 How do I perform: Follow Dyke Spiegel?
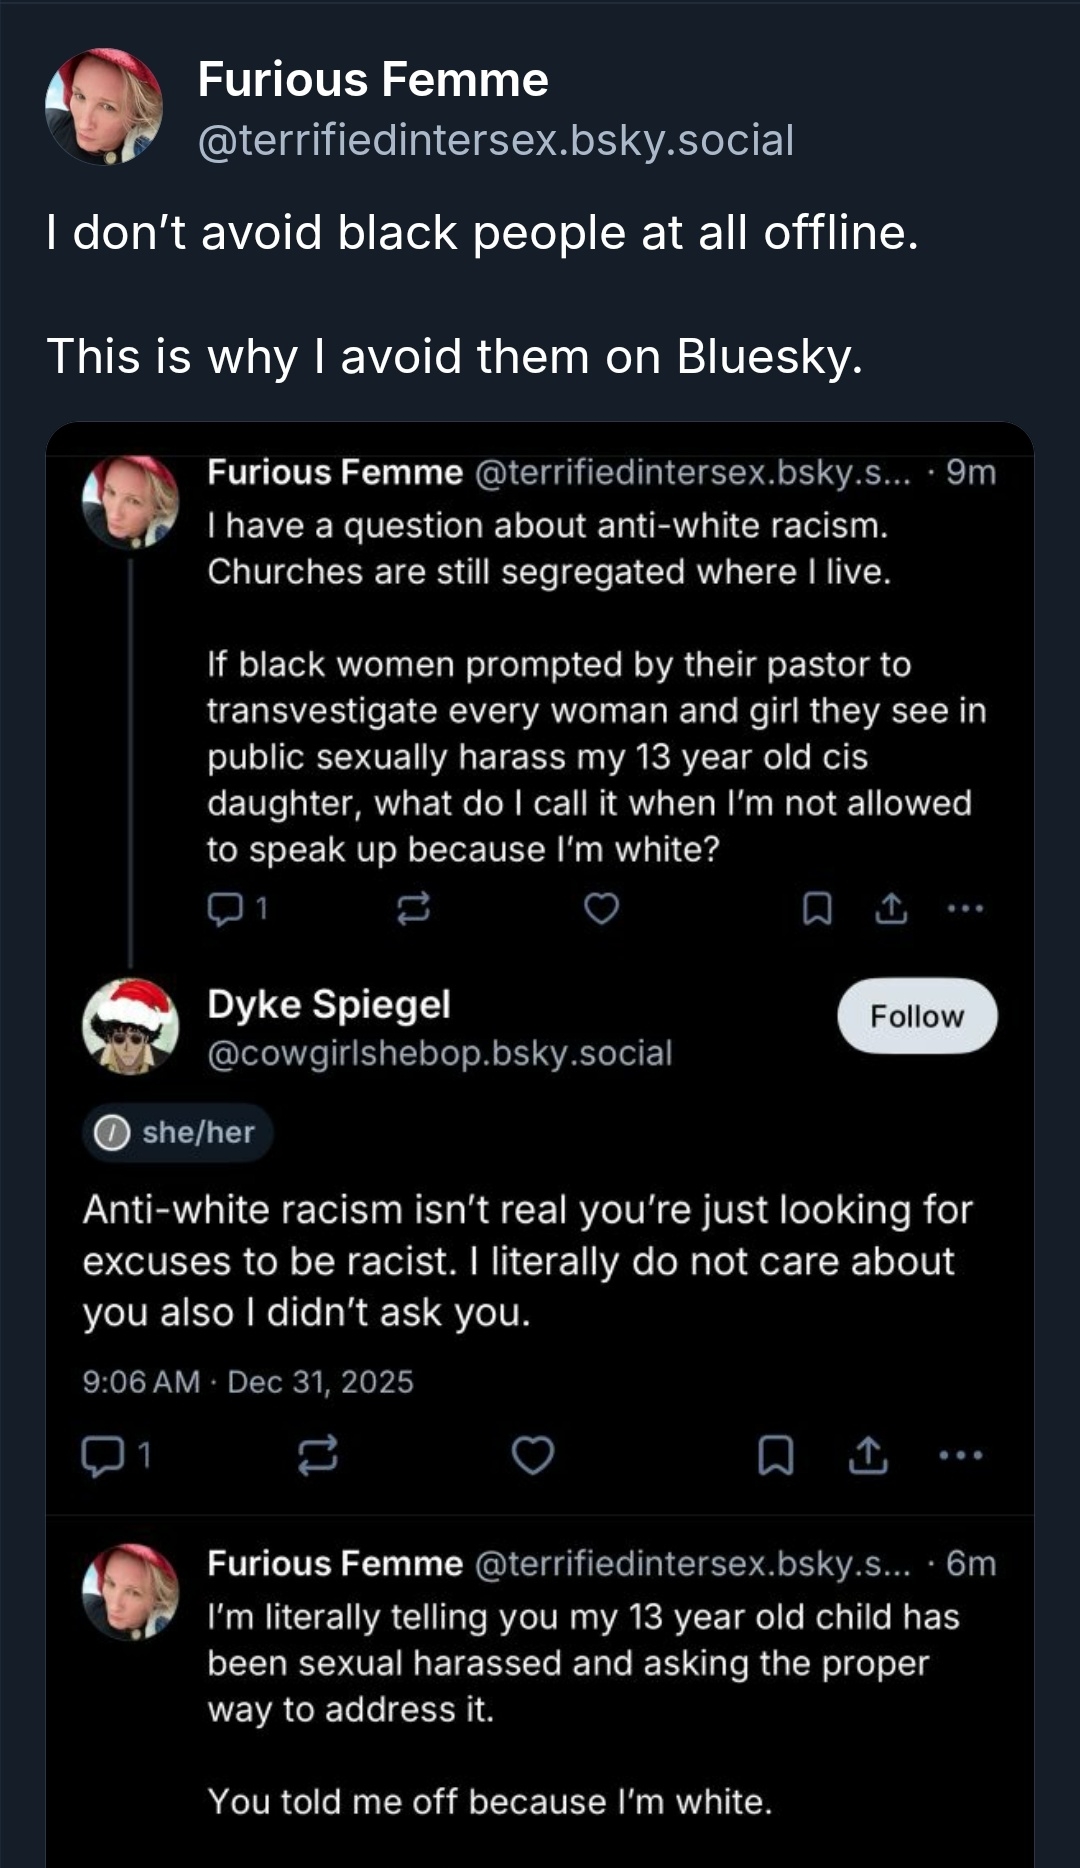coord(916,1016)
